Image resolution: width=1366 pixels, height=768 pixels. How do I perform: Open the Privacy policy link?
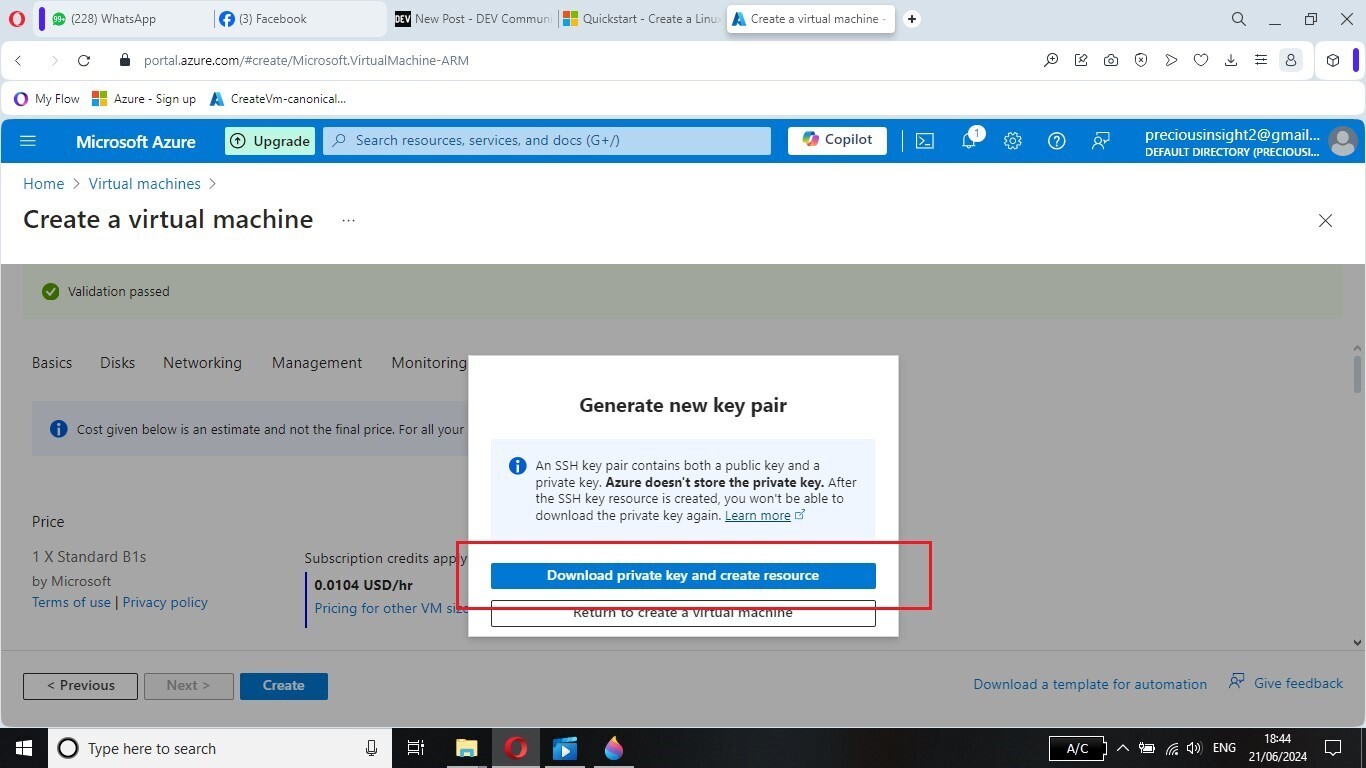[x=165, y=602]
